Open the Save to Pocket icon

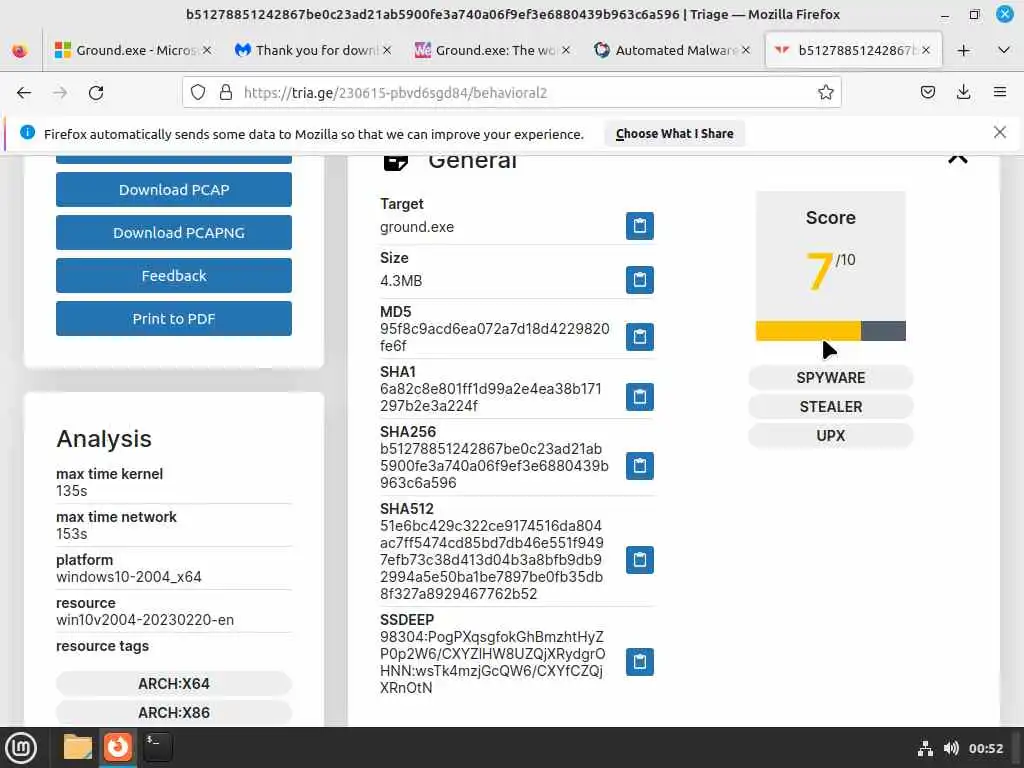click(x=927, y=93)
